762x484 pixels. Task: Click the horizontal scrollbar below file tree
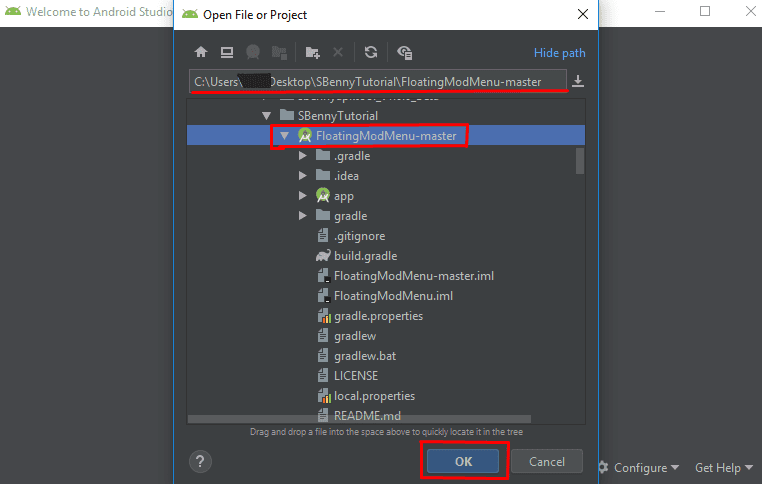359,419
